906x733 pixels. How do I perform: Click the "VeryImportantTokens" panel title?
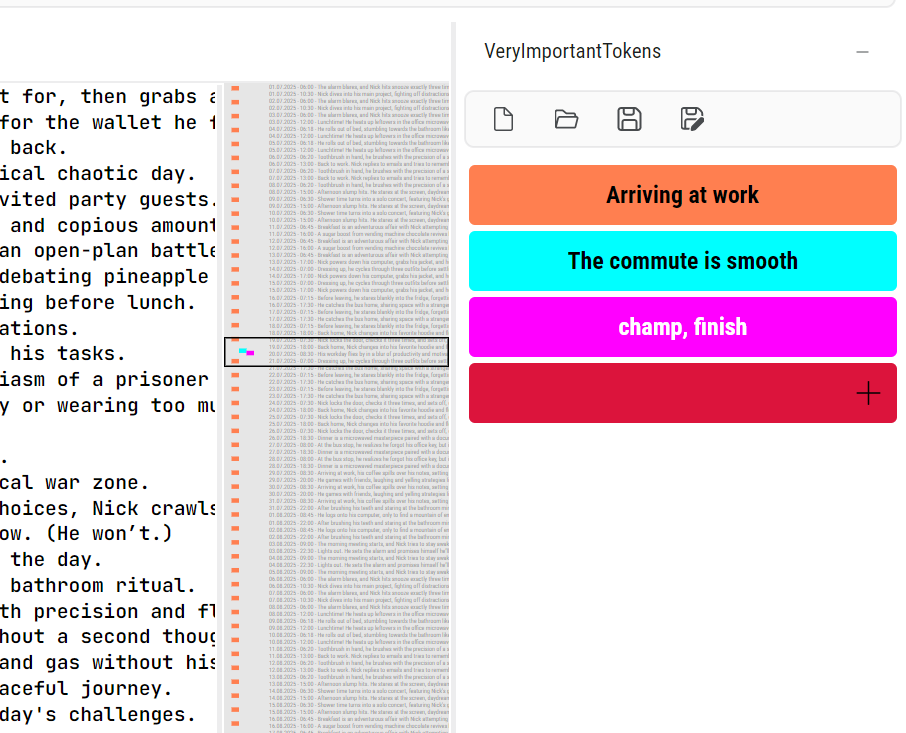pyautogui.click(x=572, y=52)
